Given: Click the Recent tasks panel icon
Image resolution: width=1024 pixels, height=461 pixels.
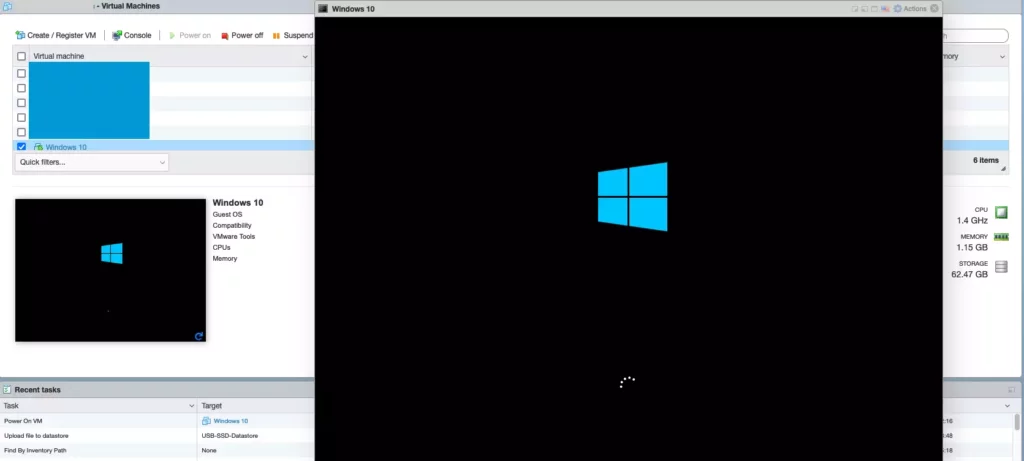Looking at the screenshot, I should coord(7,390).
